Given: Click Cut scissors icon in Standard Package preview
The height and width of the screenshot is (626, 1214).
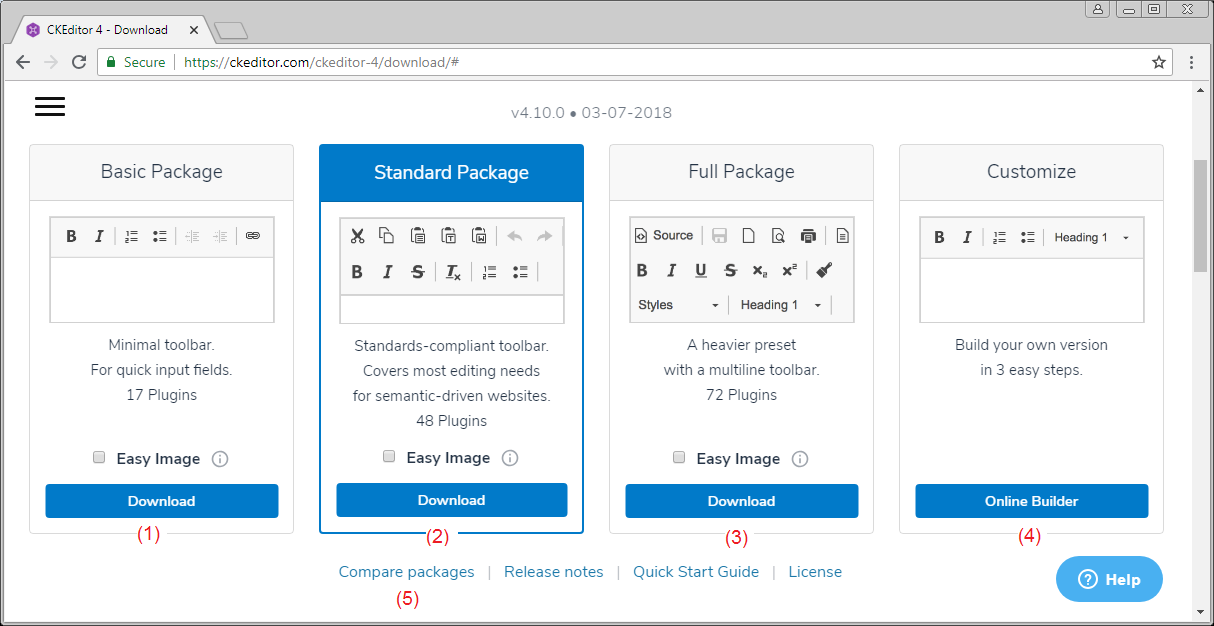Looking at the screenshot, I should [357, 236].
